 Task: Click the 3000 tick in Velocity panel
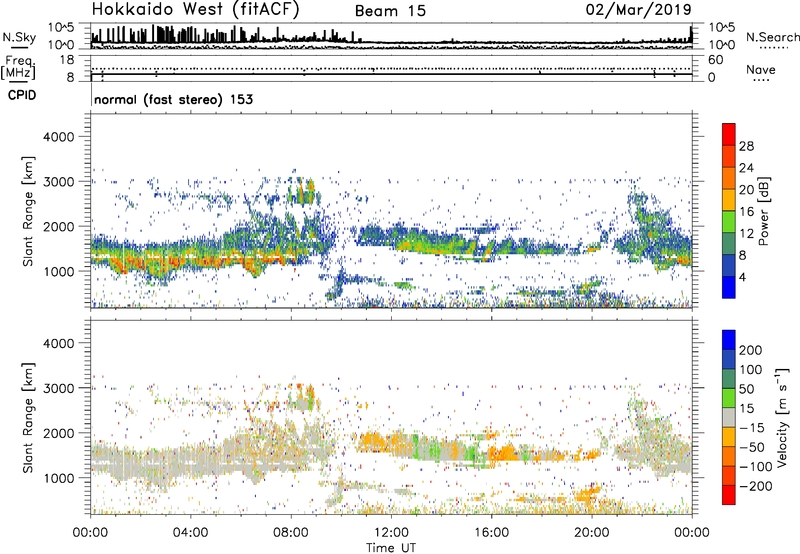[x=58, y=388]
